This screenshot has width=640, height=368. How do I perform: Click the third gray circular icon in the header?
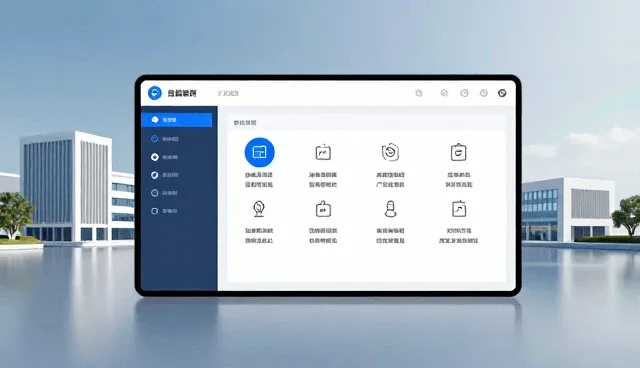coord(464,93)
